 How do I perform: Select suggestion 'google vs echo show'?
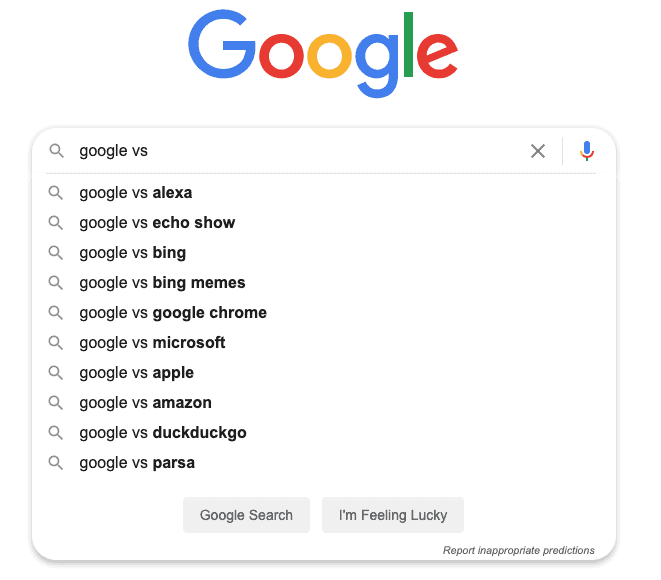324,223
